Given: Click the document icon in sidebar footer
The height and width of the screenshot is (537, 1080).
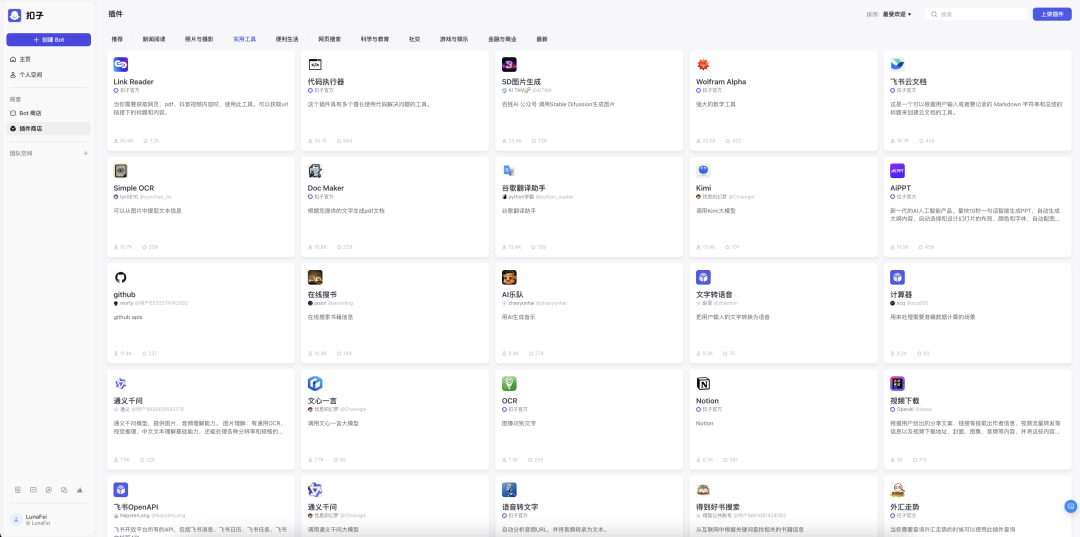Looking at the screenshot, I should point(18,490).
